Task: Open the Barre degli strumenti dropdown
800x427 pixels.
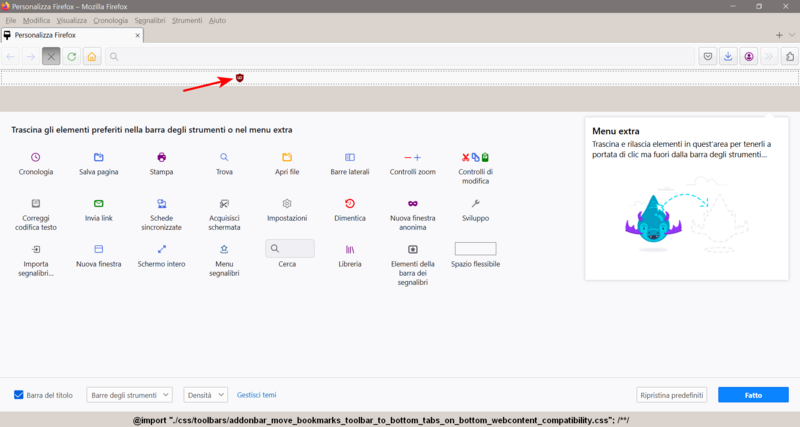Action: point(130,395)
